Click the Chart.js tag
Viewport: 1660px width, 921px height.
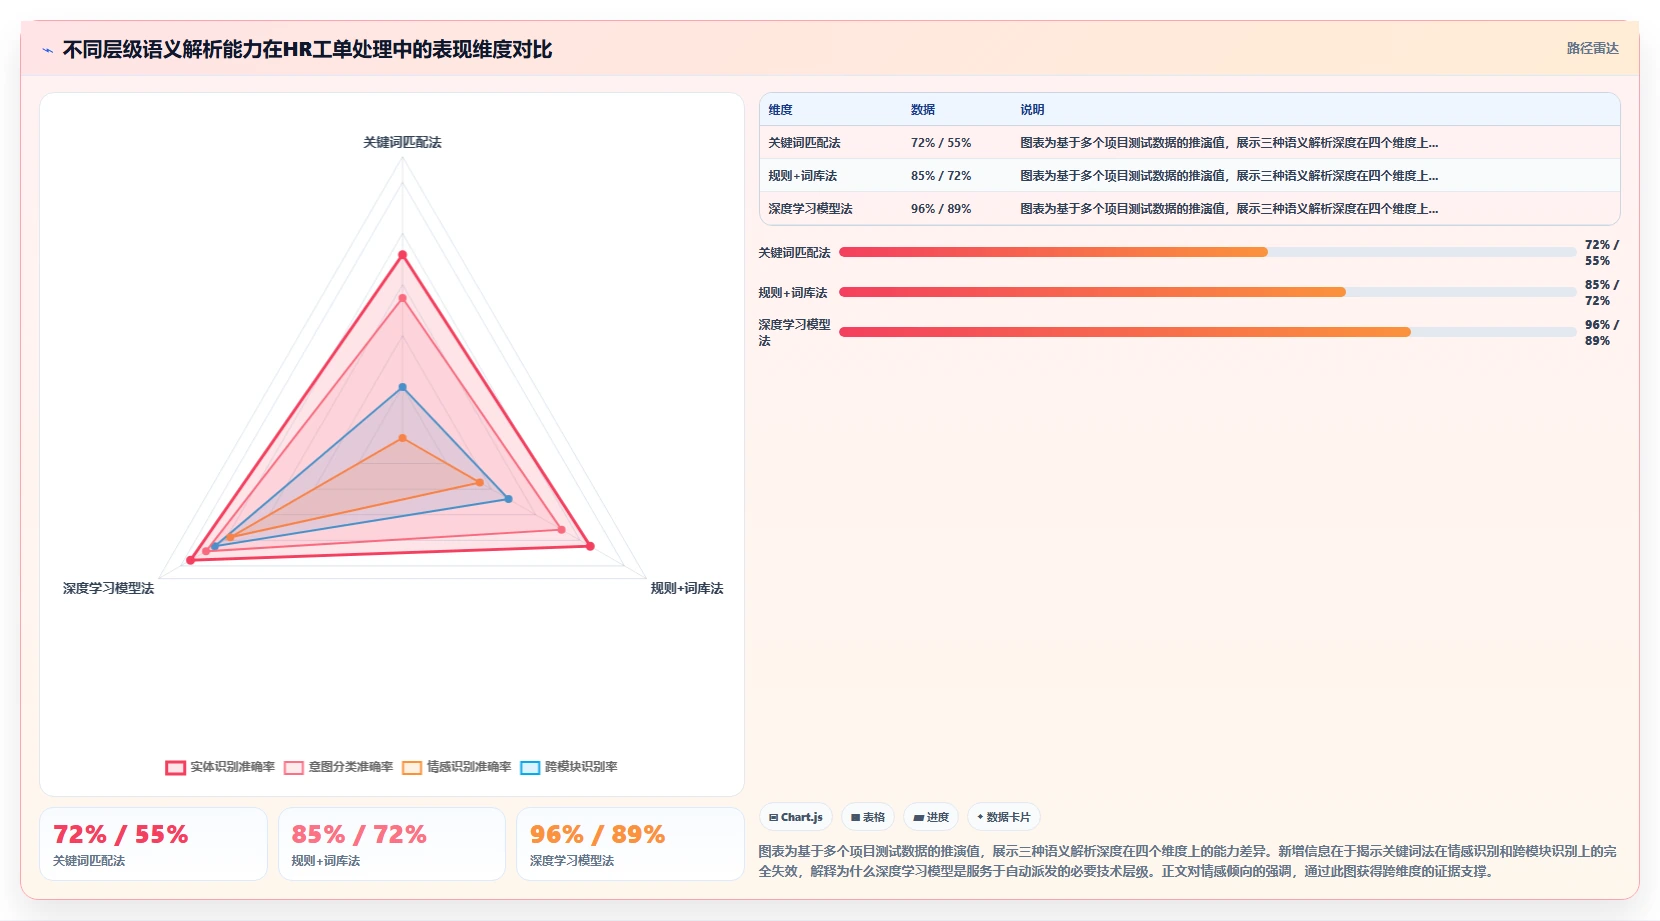point(796,817)
